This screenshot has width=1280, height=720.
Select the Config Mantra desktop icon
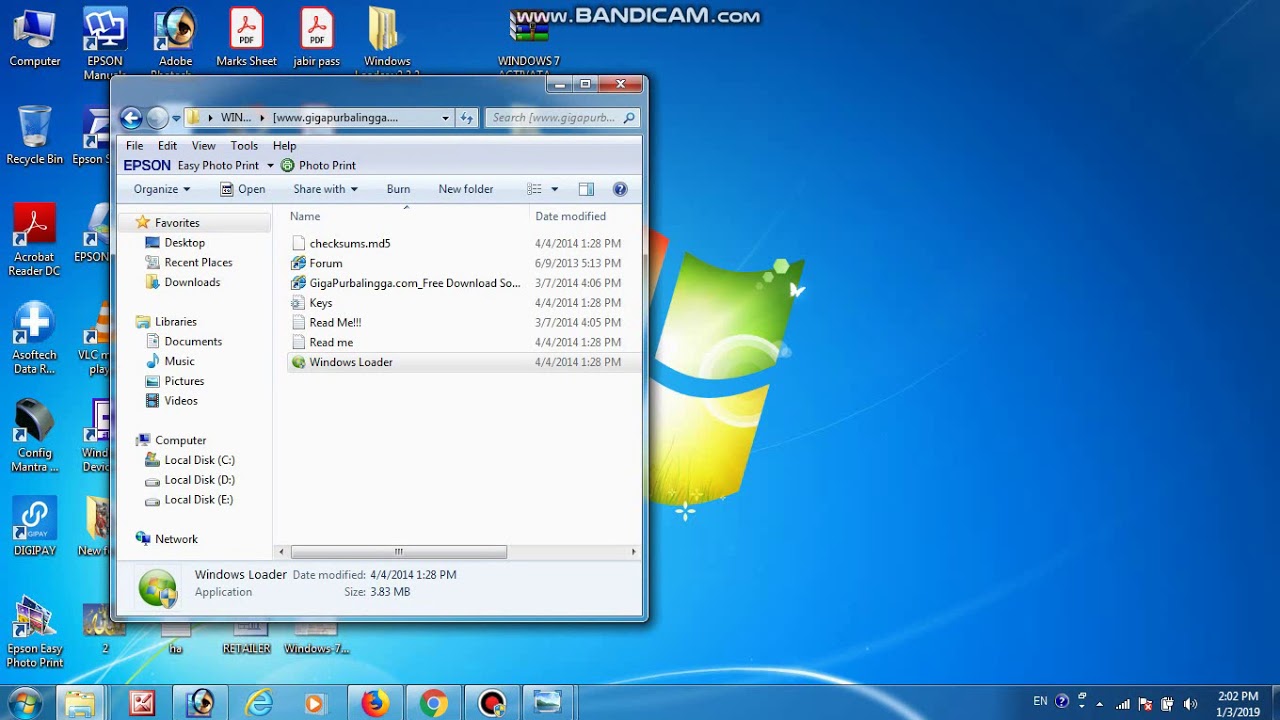tap(35, 437)
